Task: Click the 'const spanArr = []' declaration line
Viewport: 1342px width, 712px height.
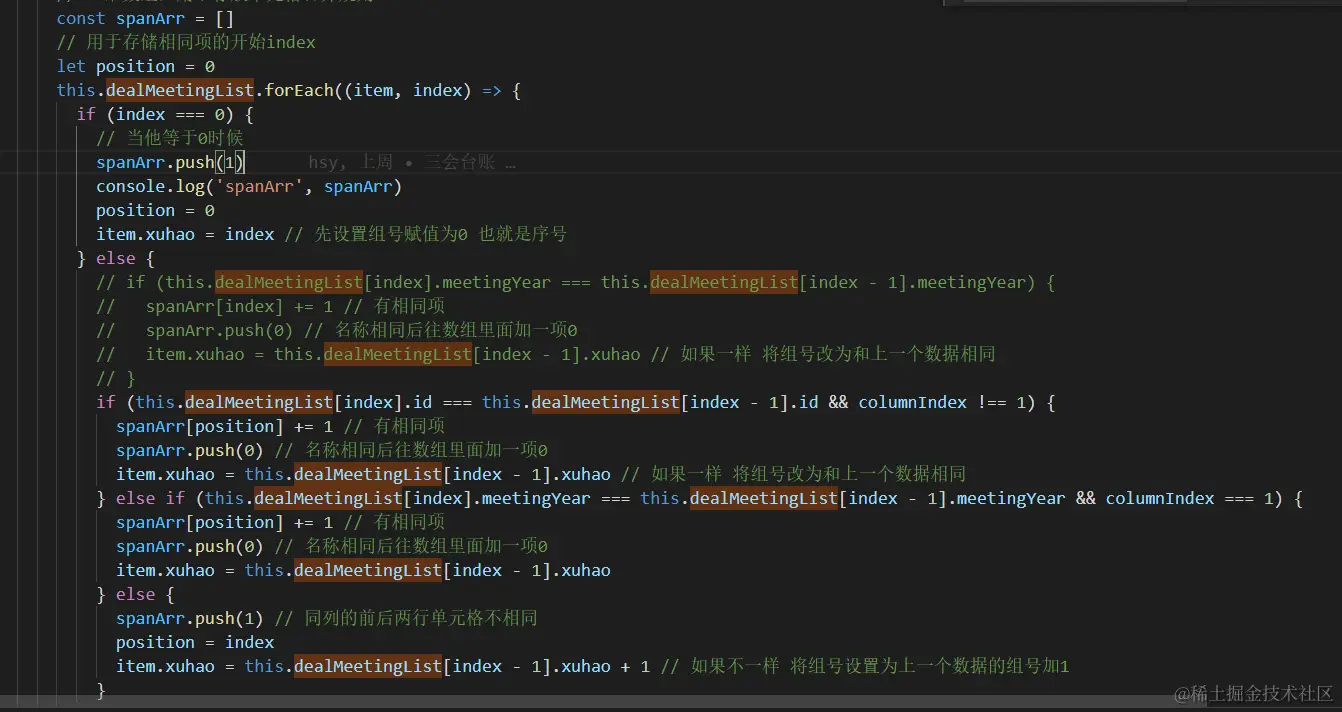Action: pos(144,18)
